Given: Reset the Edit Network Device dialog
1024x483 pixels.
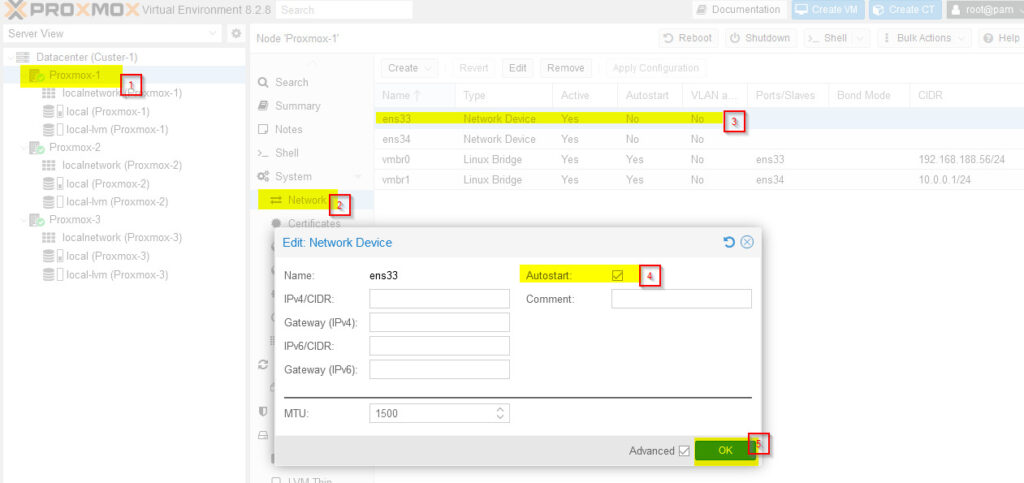Looking at the screenshot, I should [729, 242].
